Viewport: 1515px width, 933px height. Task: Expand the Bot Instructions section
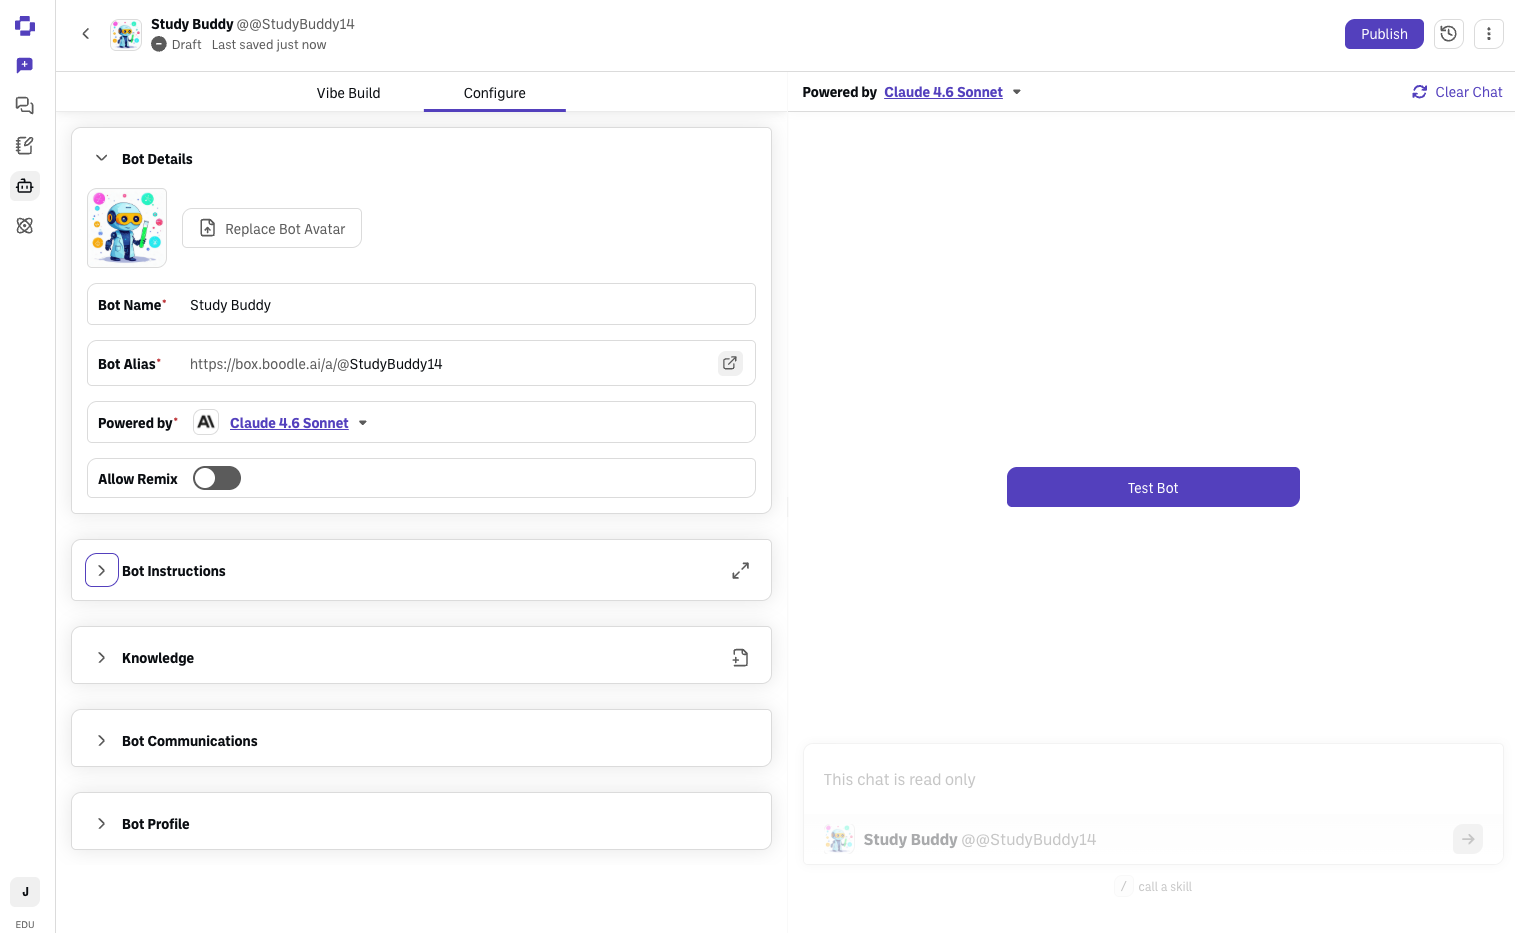(x=102, y=570)
